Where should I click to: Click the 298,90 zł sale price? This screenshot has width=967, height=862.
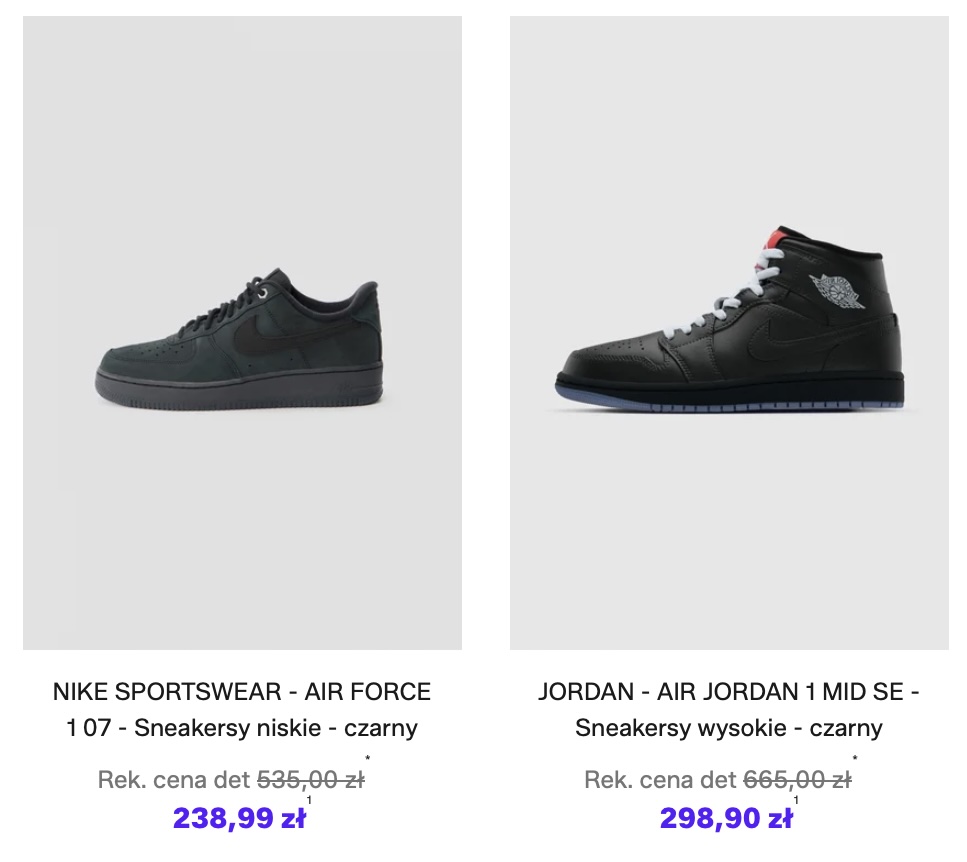coord(726,818)
